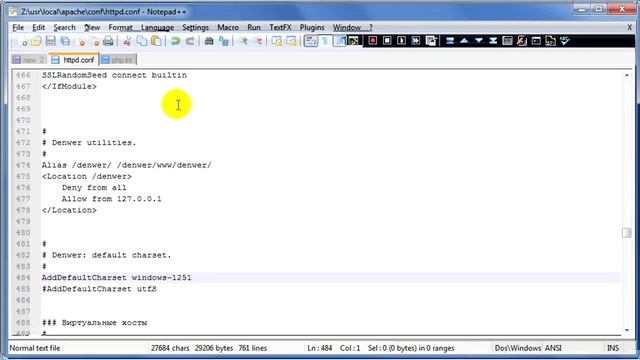Image resolution: width=640 pixels, height=360 pixels.
Task: Undo the last edit with the green arrow
Action: (176, 41)
